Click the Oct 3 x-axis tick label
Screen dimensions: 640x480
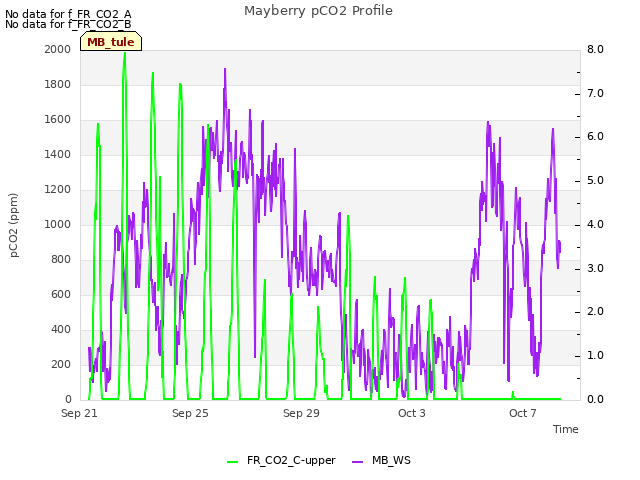tap(412, 413)
